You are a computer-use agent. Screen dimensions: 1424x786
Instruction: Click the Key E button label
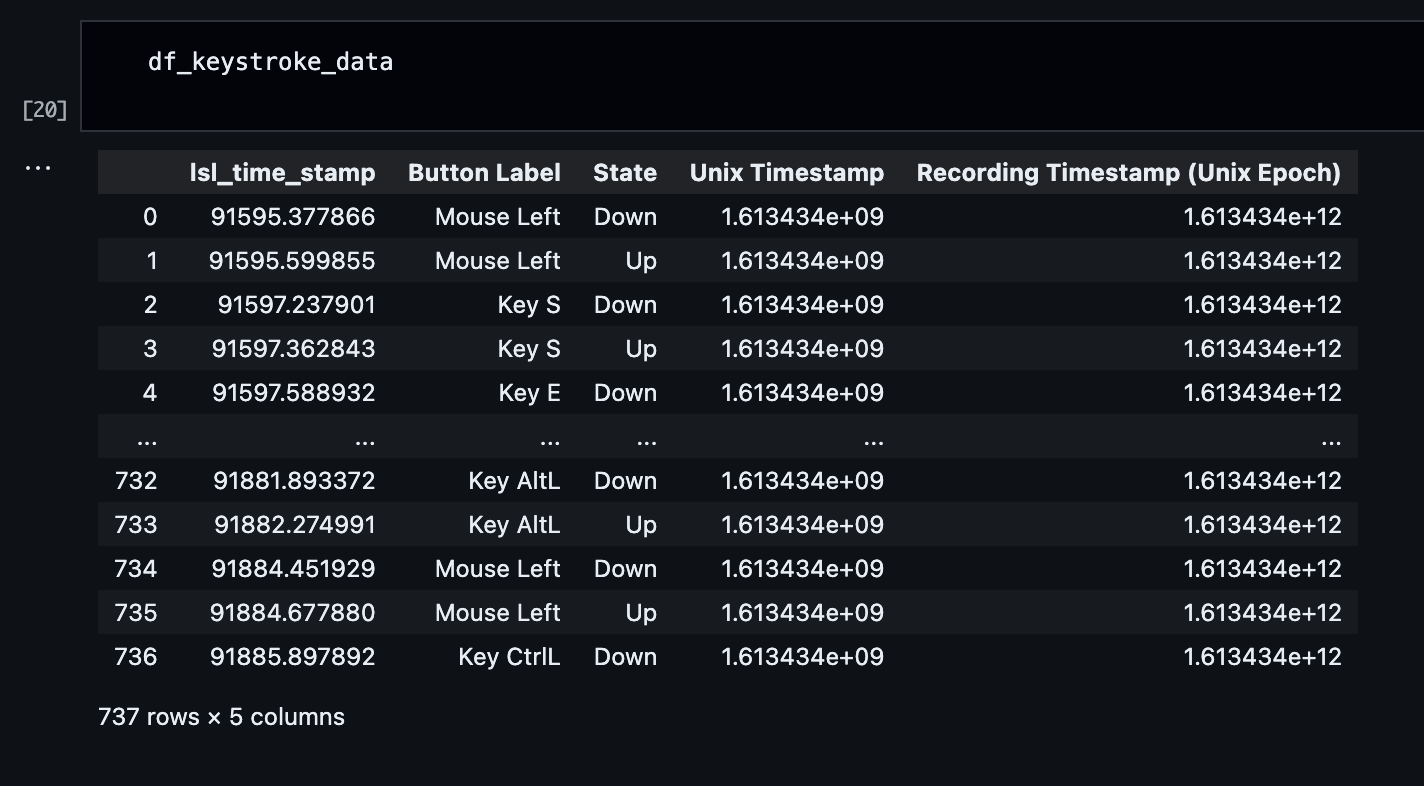pos(530,393)
